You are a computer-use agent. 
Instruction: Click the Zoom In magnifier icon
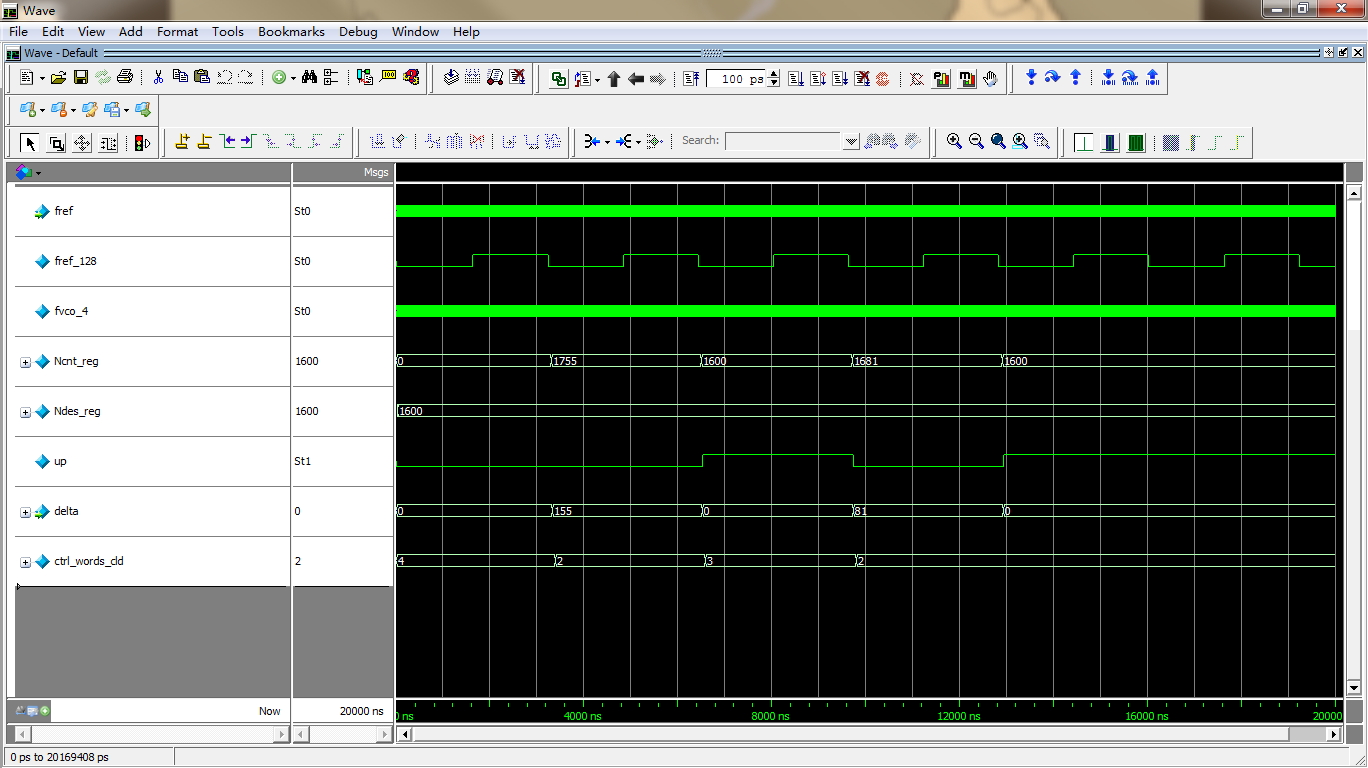pos(954,142)
